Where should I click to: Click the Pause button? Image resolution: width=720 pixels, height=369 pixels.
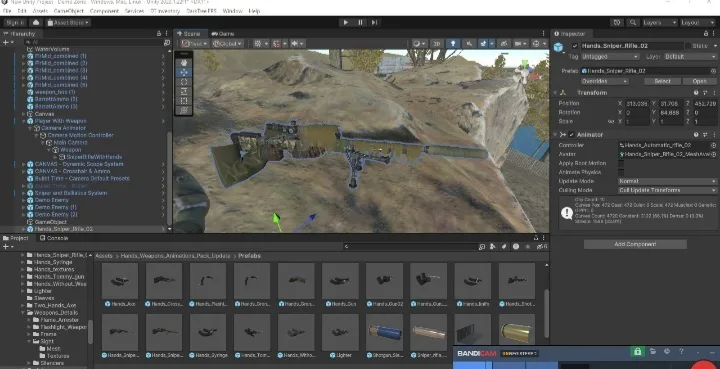(360, 22)
